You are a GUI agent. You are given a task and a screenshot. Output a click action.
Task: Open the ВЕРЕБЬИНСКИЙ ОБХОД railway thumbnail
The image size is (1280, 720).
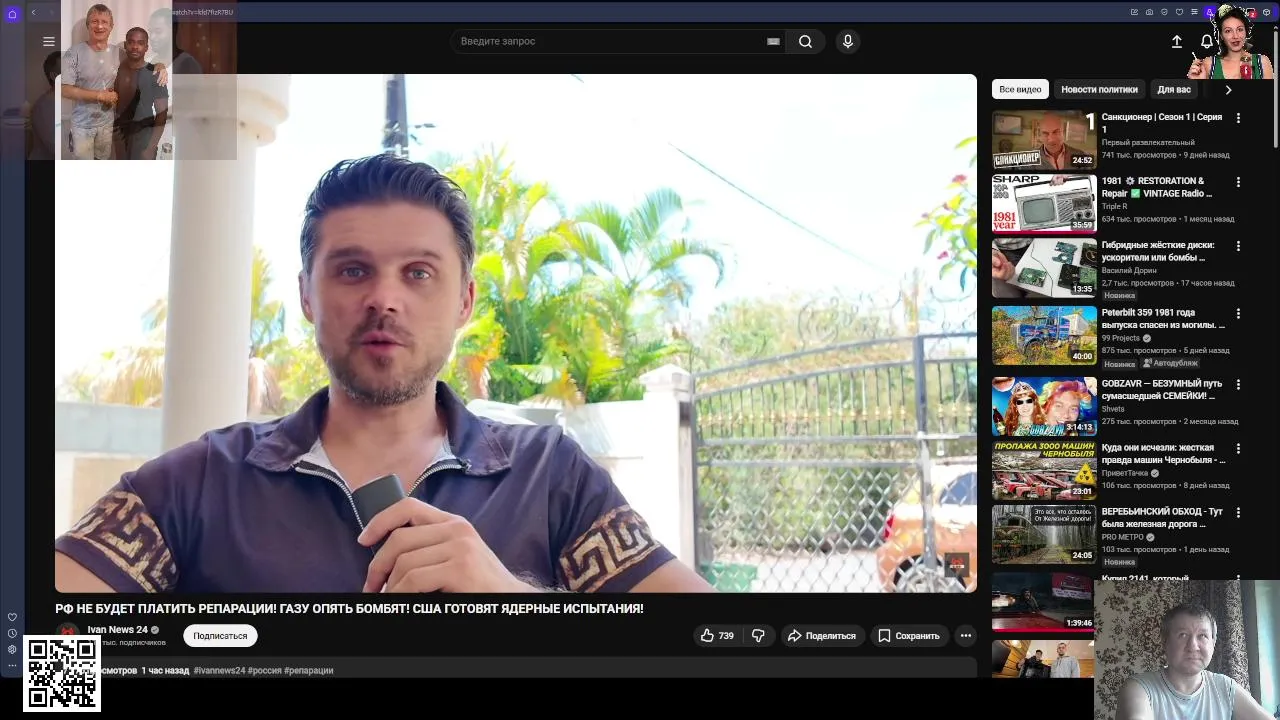[1044, 533]
